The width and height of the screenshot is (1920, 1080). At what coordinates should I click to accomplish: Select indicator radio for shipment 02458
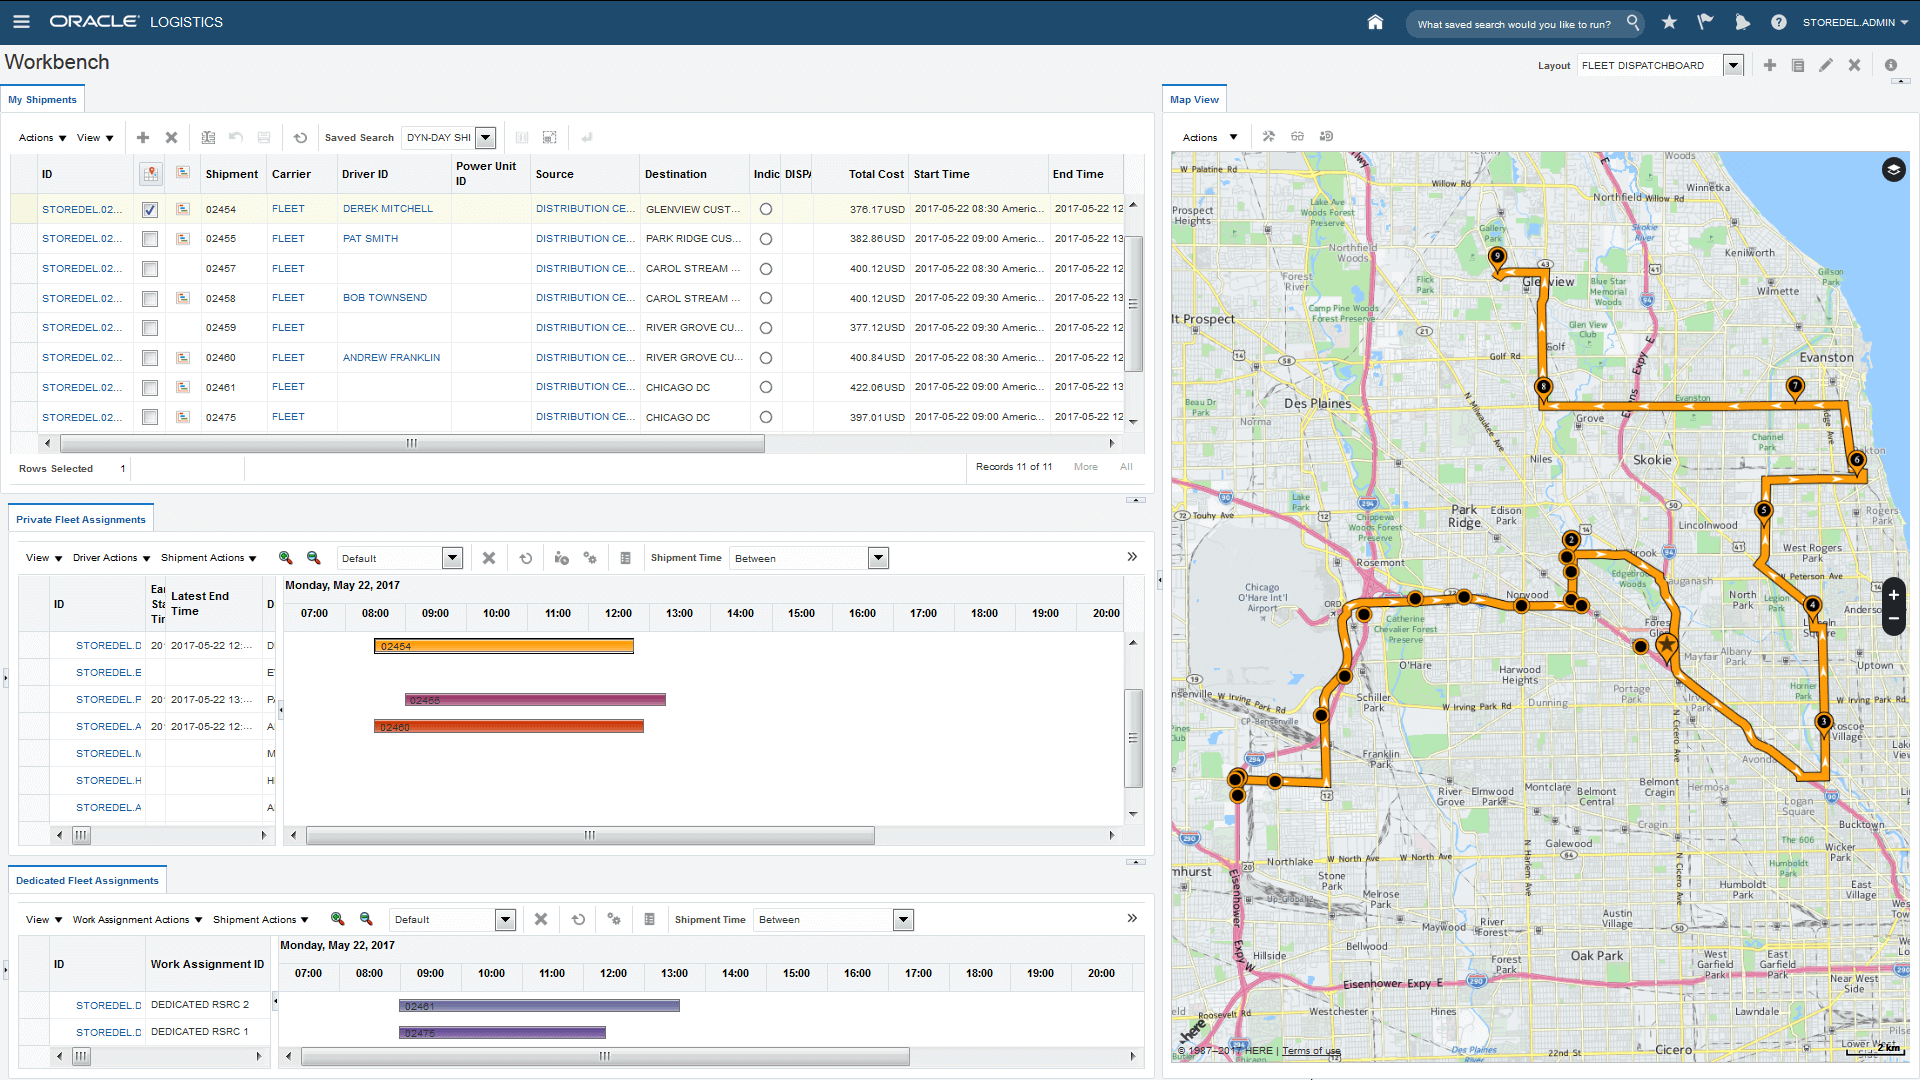766,299
